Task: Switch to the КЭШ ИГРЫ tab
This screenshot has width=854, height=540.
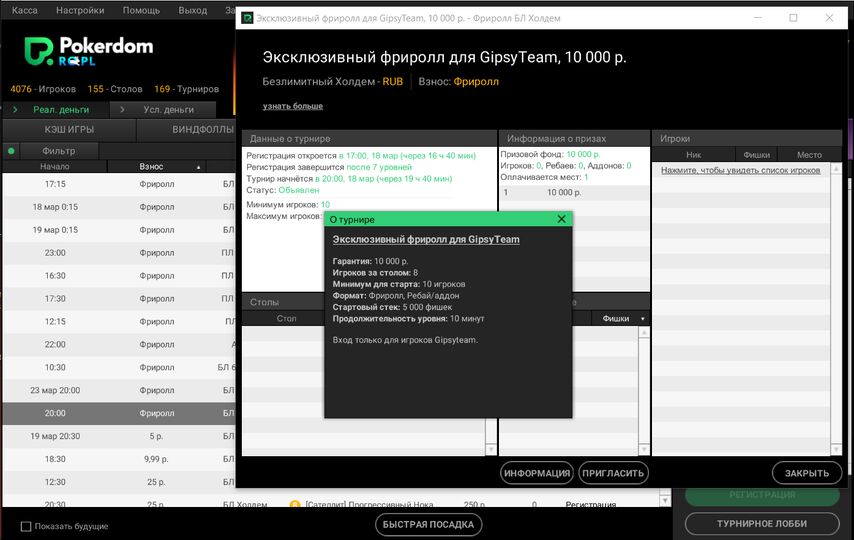Action: (x=69, y=130)
